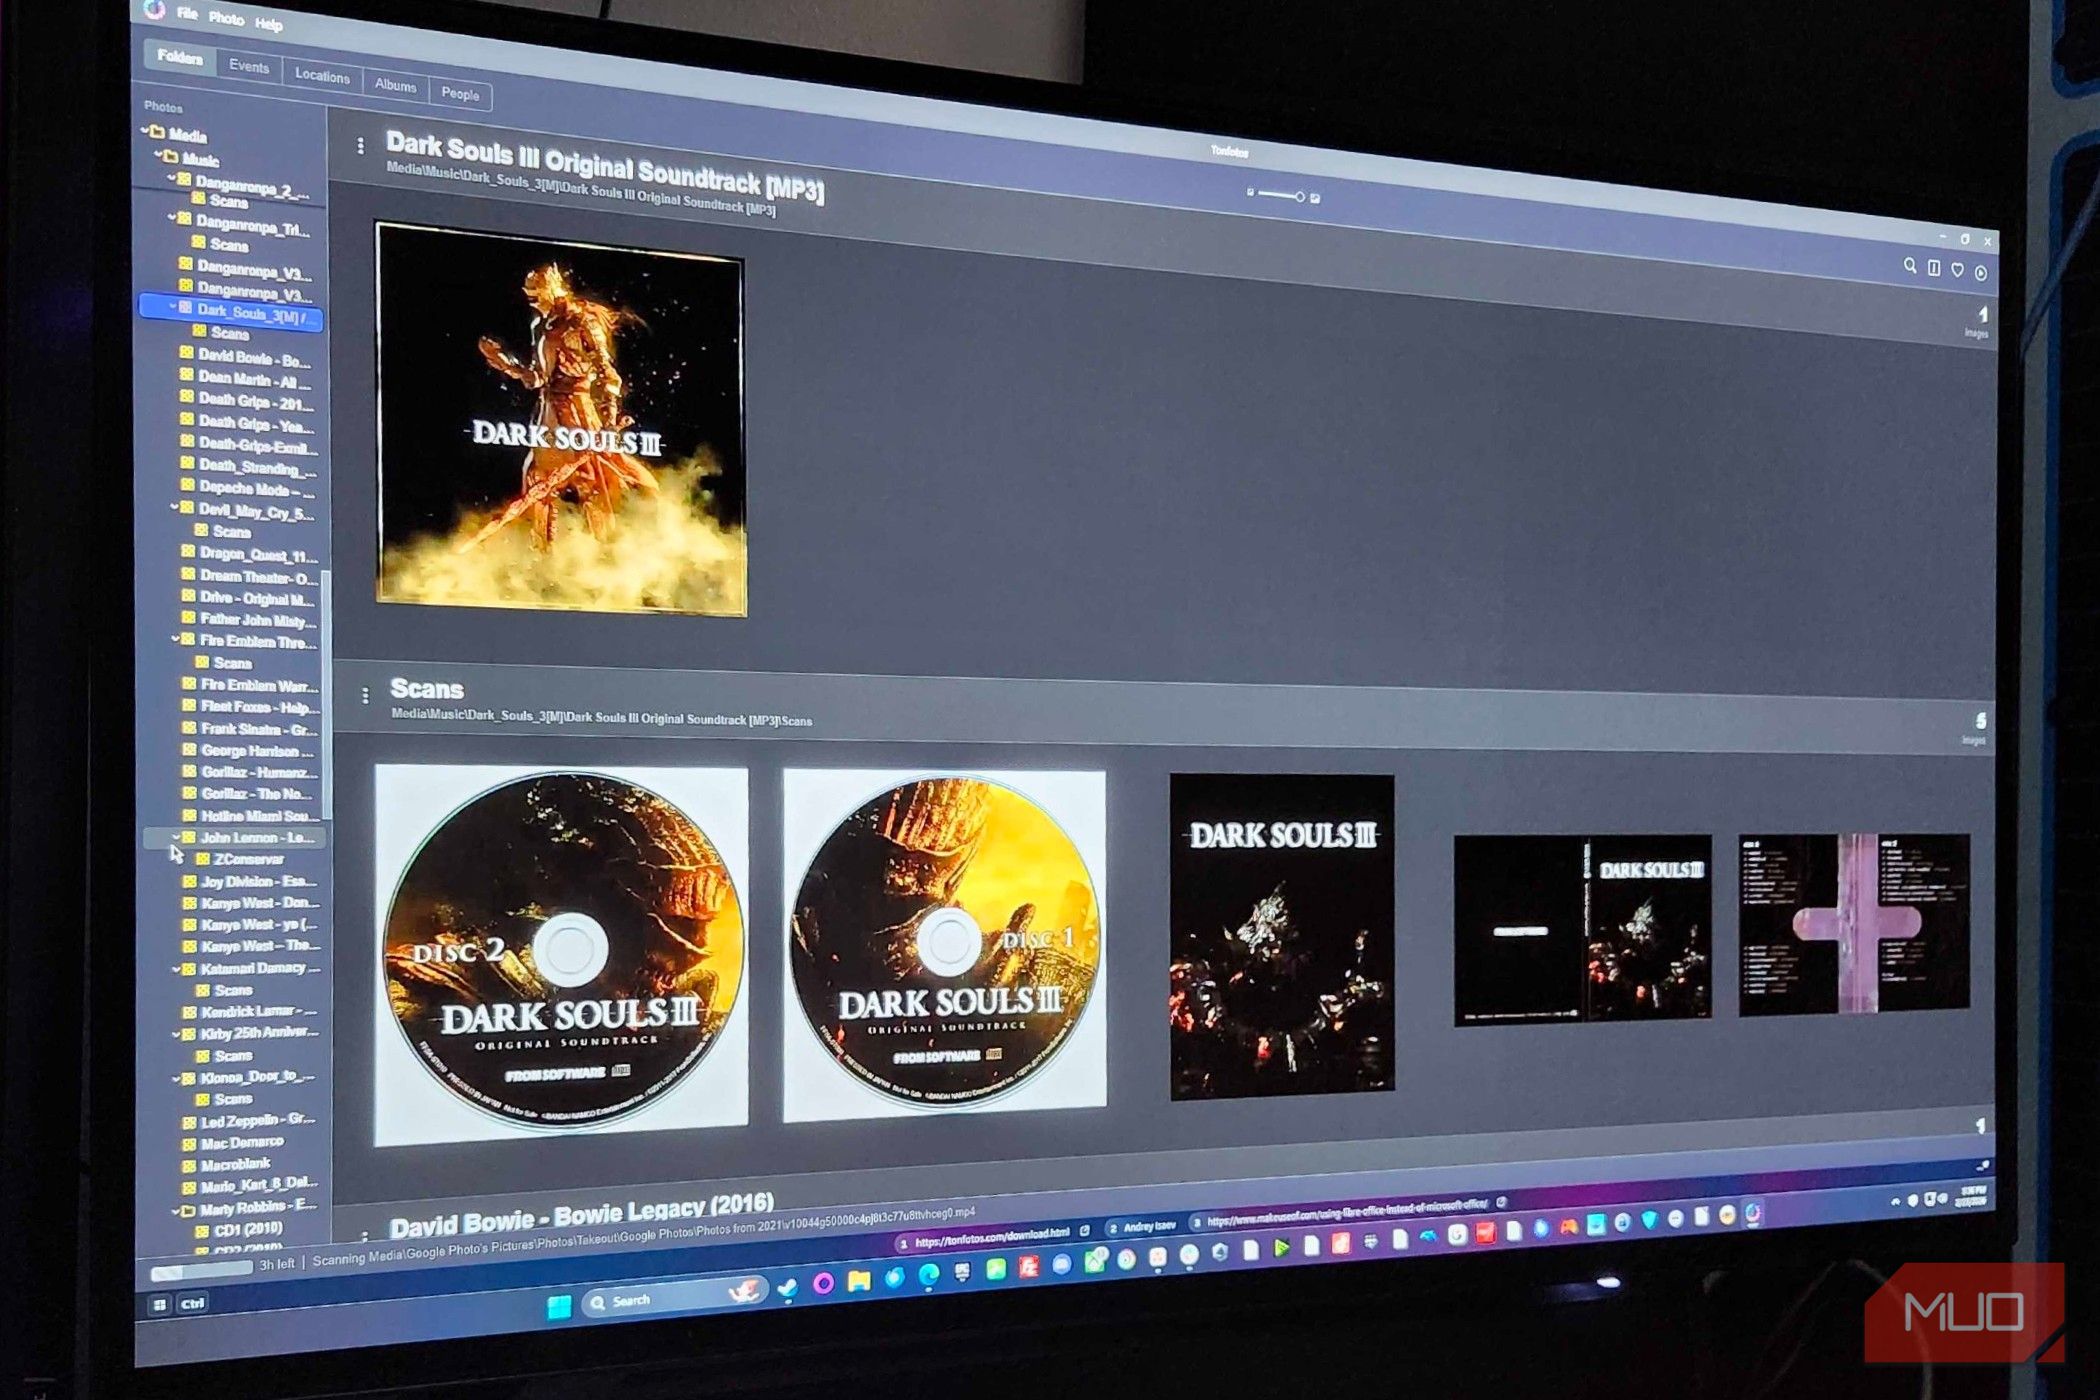Toggle the compare view icon
The height and width of the screenshot is (1400, 2100).
pos(1934,268)
